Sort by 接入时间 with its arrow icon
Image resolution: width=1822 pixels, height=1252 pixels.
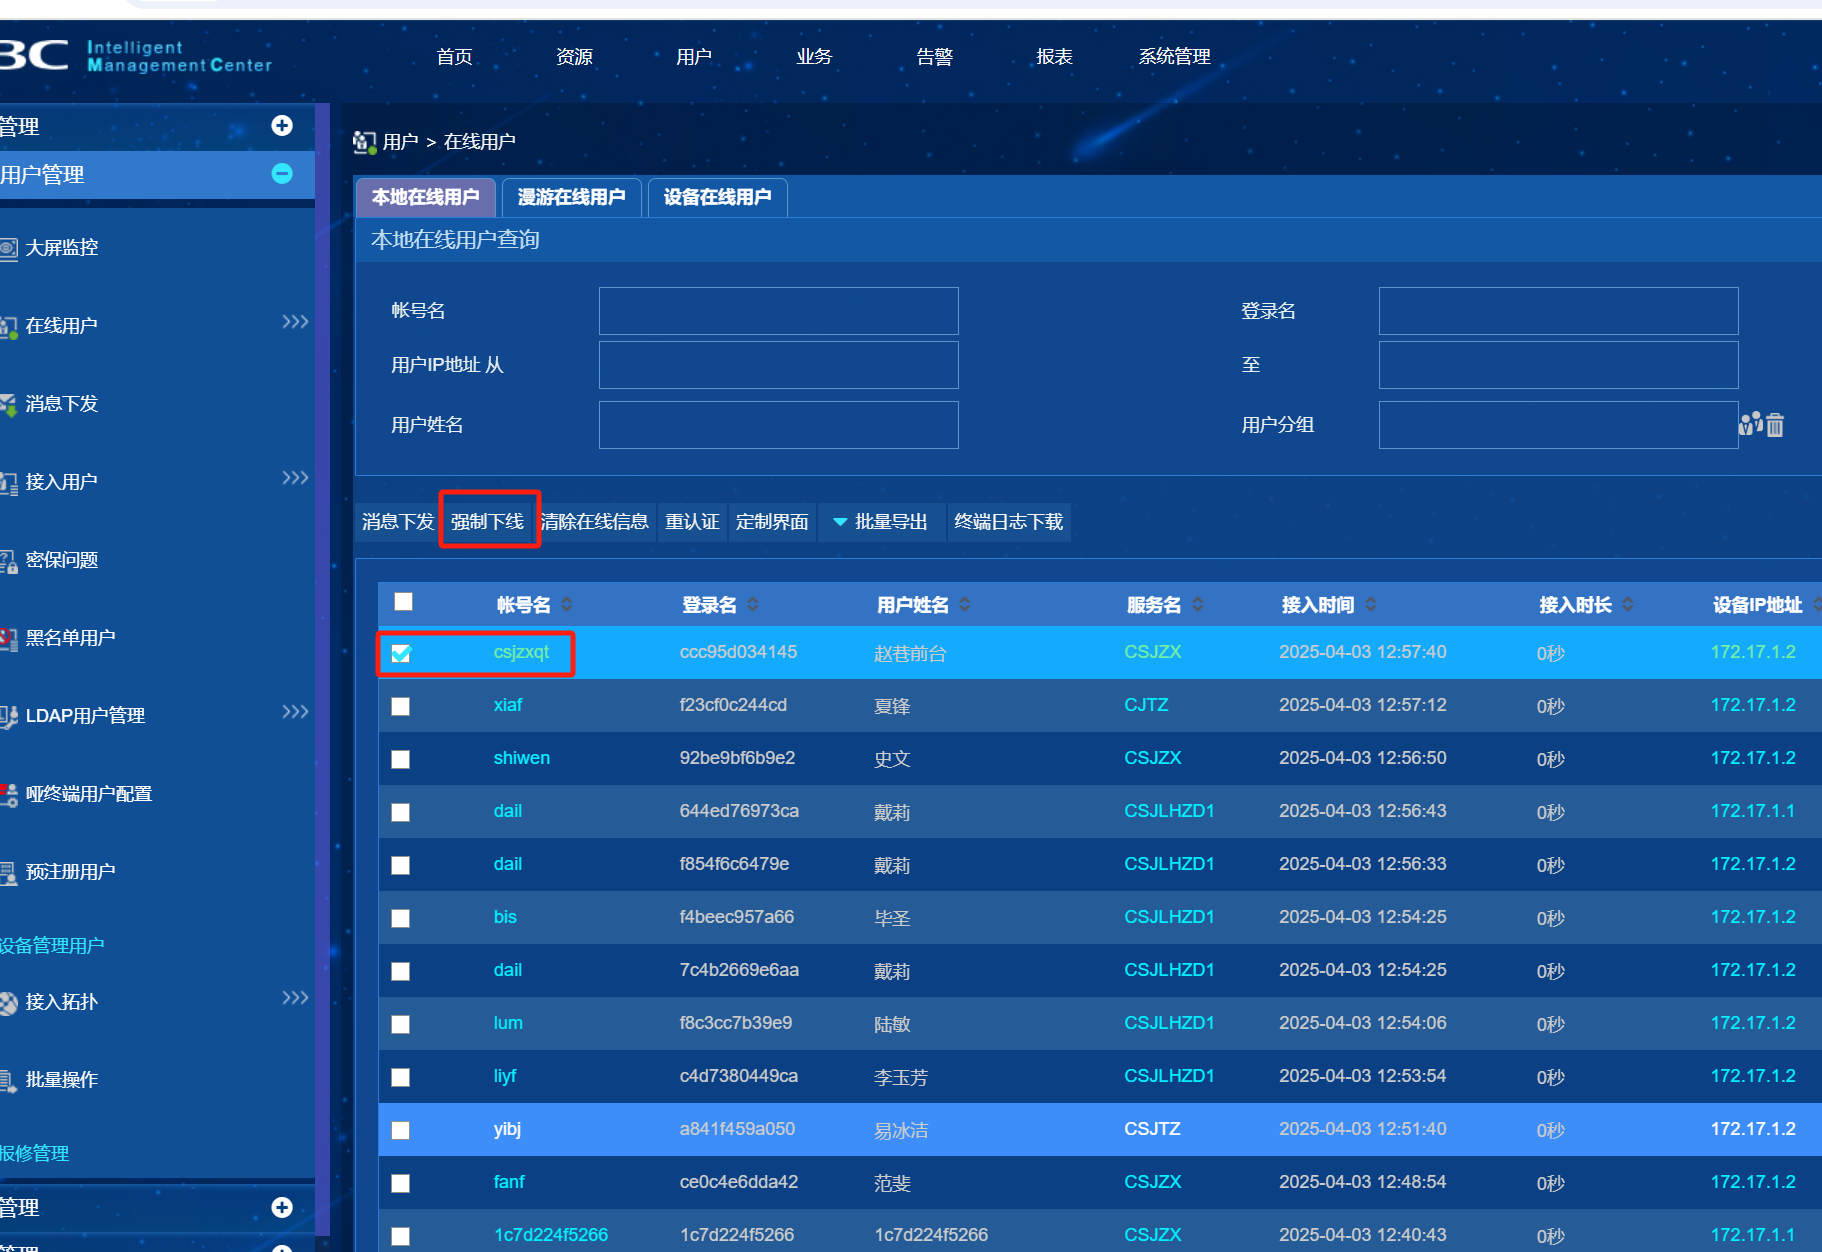point(1371,604)
